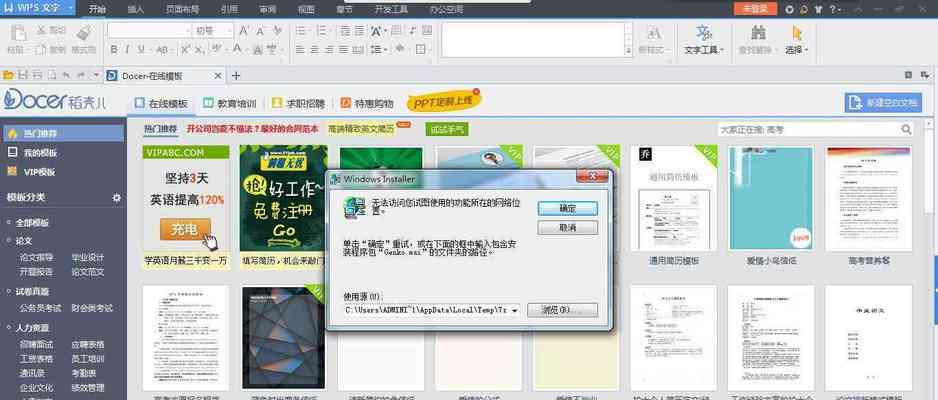Select the 在线模板 Docer tab
938x400 pixels.
coord(162,103)
